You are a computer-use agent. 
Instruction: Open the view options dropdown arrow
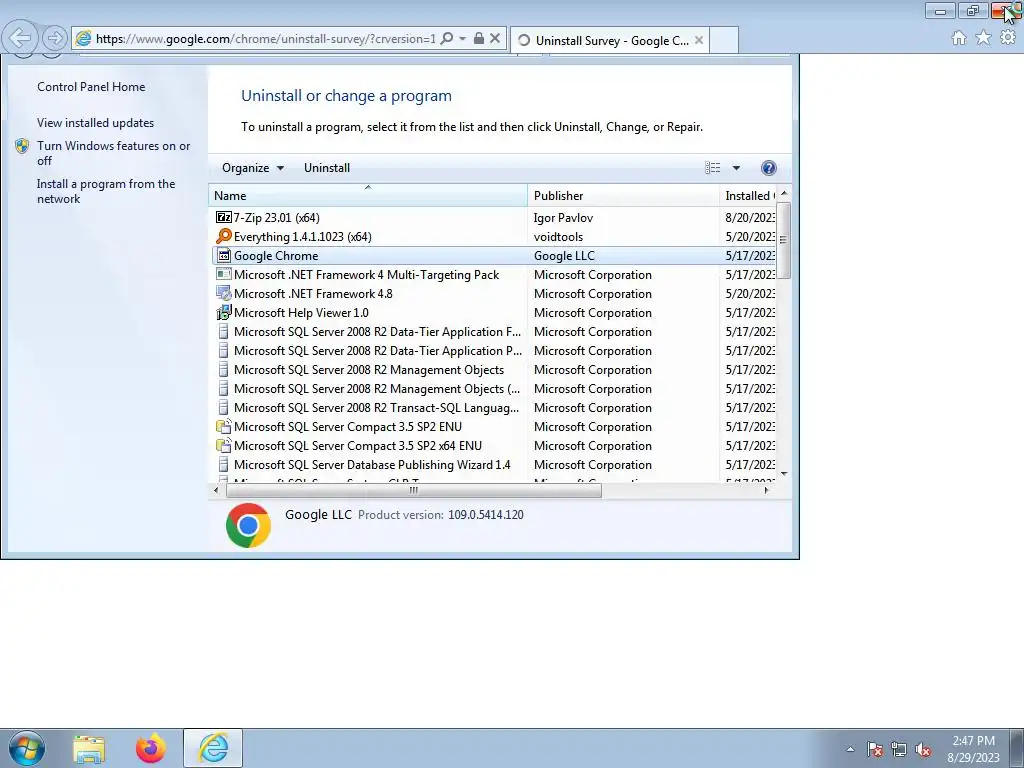point(736,168)
